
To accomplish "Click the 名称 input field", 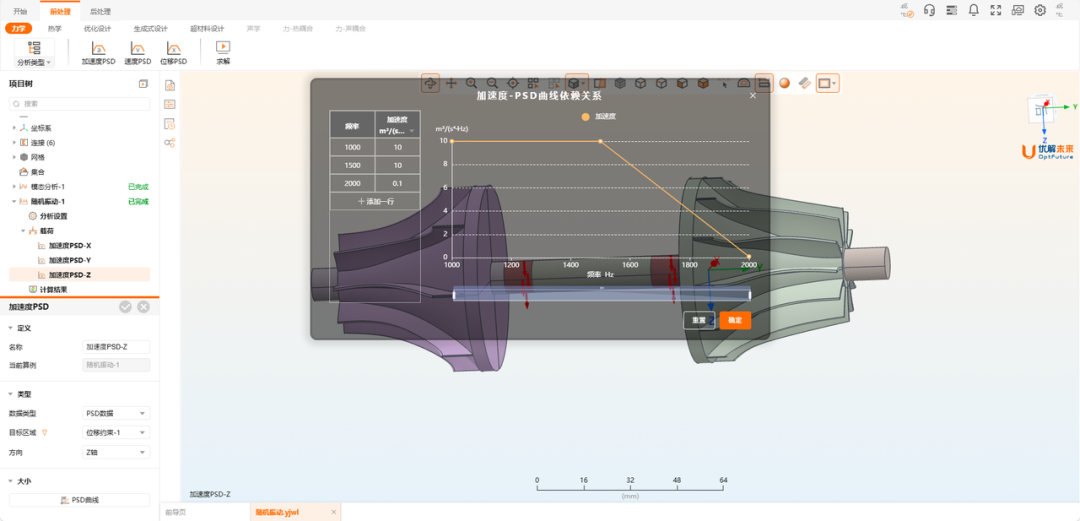I will pyautogui.click(x=116, y=347).
